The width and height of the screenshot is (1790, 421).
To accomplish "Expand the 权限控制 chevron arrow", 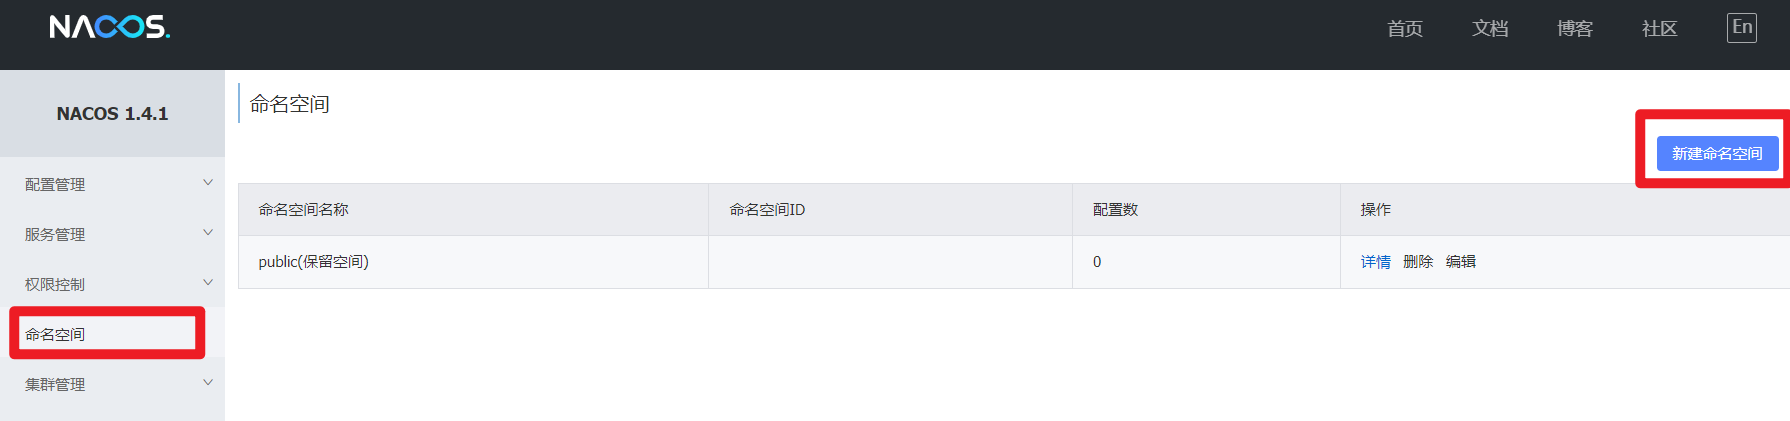I will 208,283.
